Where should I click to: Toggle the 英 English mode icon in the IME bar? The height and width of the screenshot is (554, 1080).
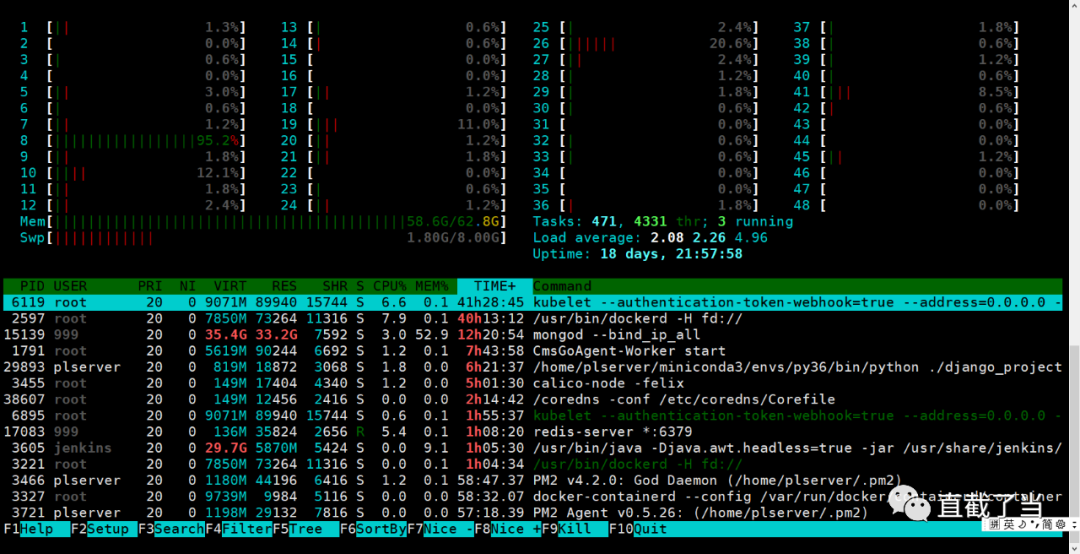1009,524
